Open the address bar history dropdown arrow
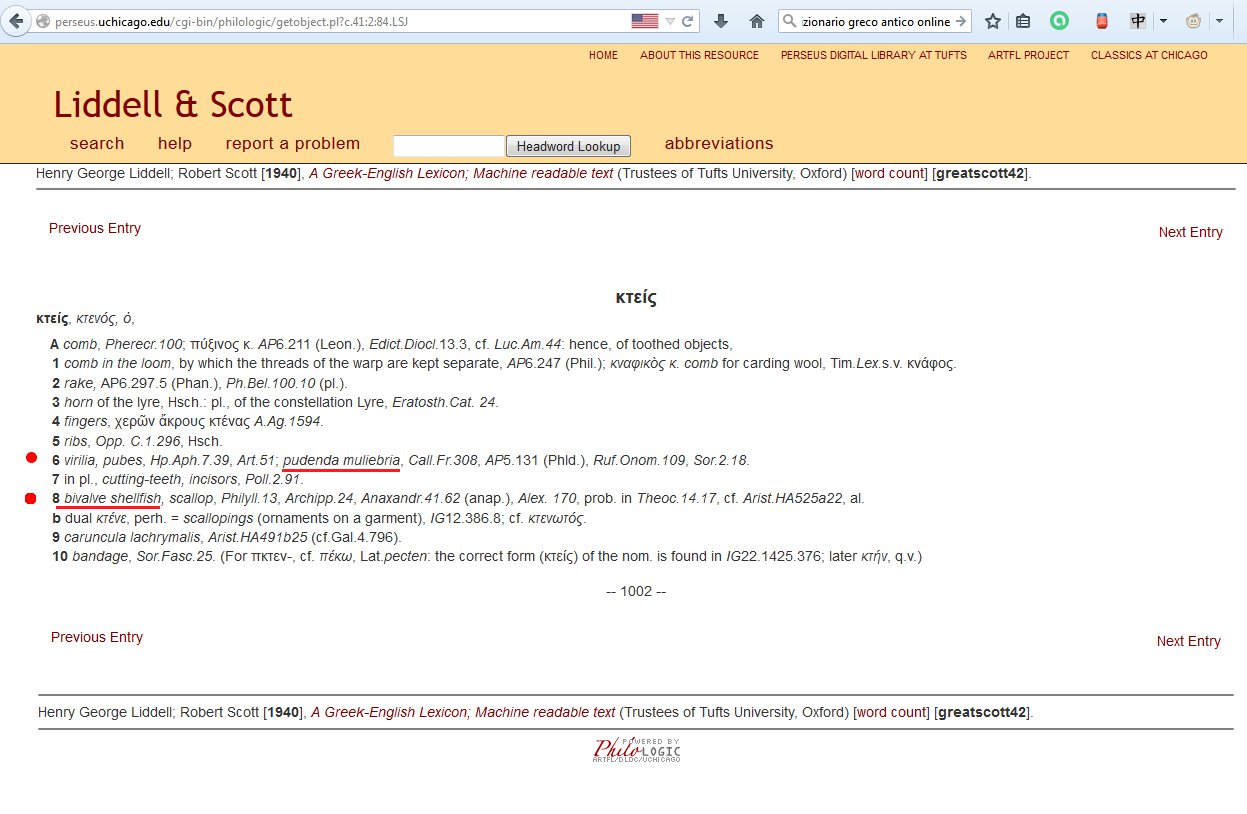The width and height of the screenshot is (1247, 814). pos(671,21)
